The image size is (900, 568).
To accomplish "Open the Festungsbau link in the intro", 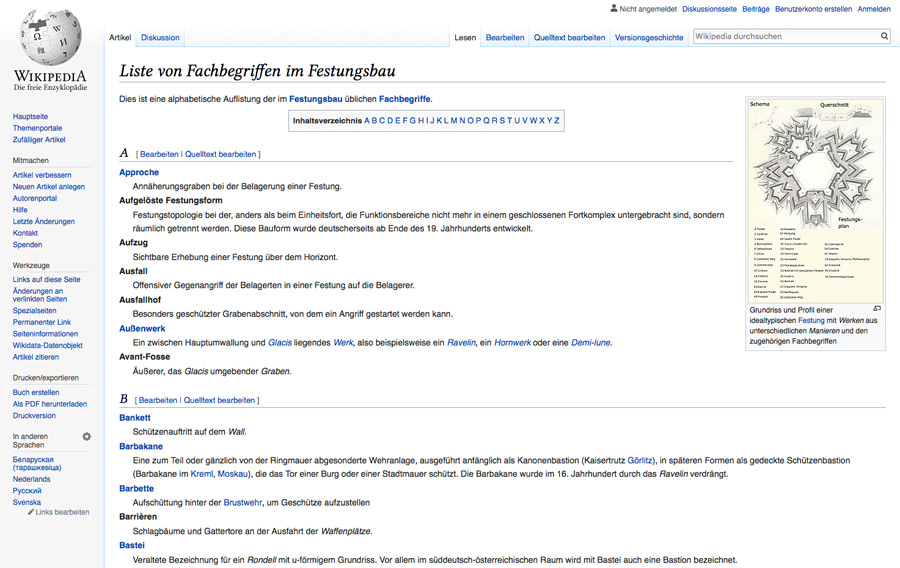I will [316, 99].
